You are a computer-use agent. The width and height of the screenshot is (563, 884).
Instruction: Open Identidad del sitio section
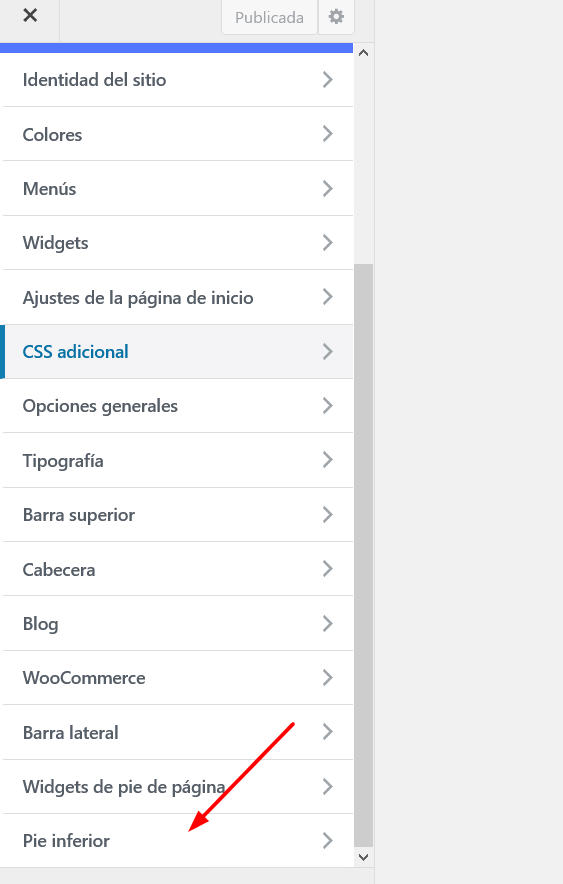(x=177, y=79)
